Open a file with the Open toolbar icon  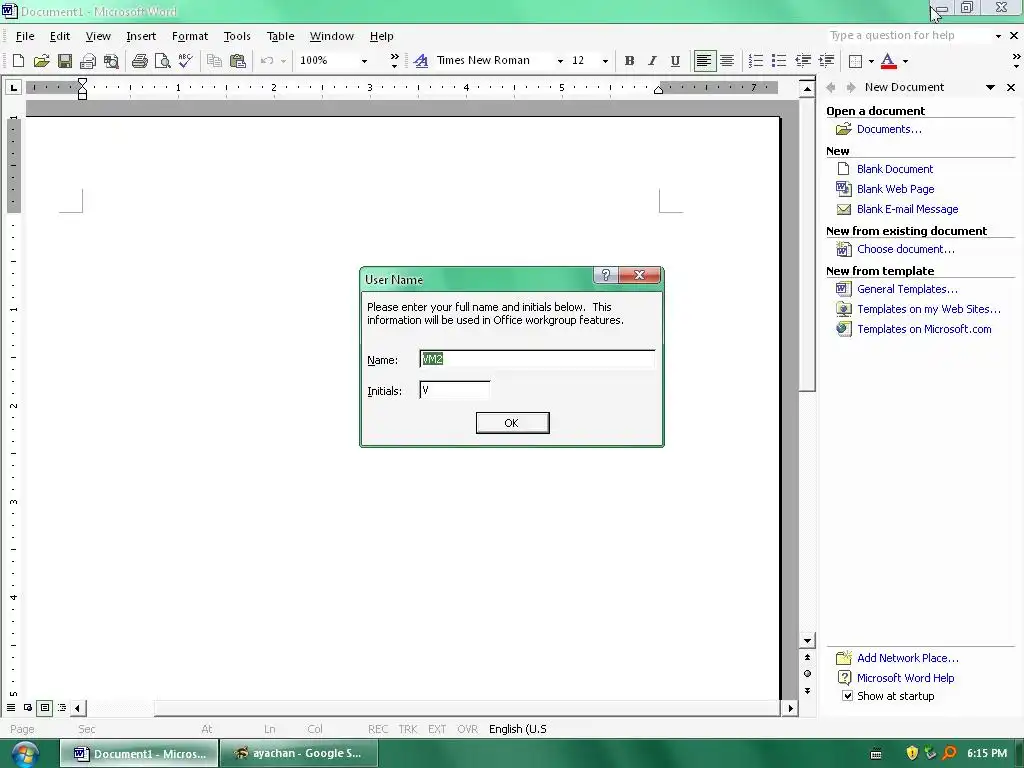pyautogui.click(x=41, y=61)
